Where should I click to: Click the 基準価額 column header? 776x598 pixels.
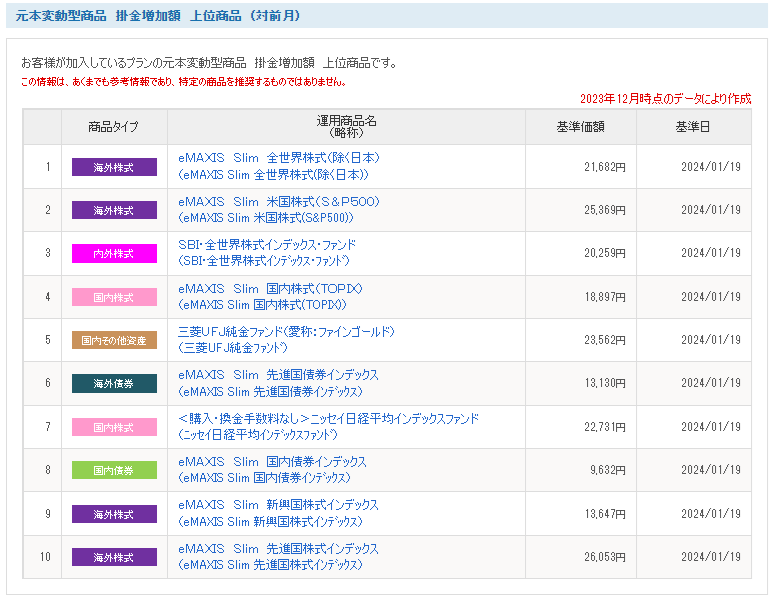[x=581, y=127]
